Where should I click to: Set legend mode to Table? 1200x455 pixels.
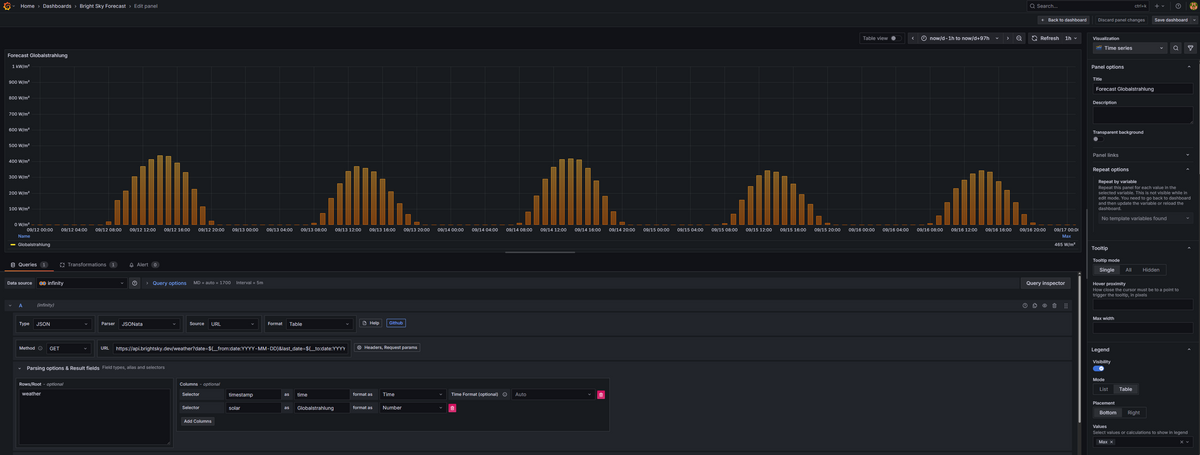[1126, 389]
